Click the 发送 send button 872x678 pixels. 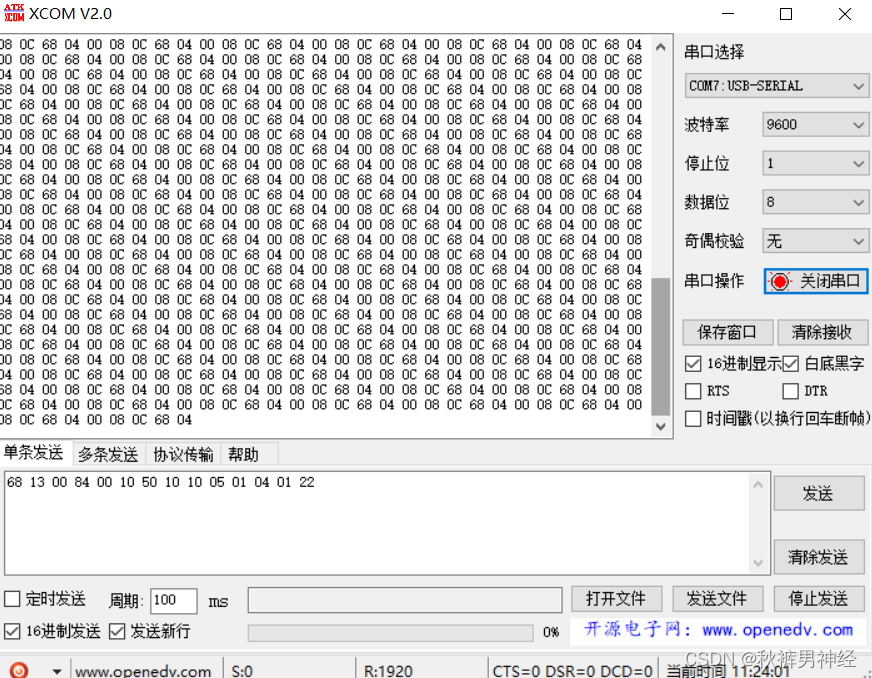click(x=818, y=492)
